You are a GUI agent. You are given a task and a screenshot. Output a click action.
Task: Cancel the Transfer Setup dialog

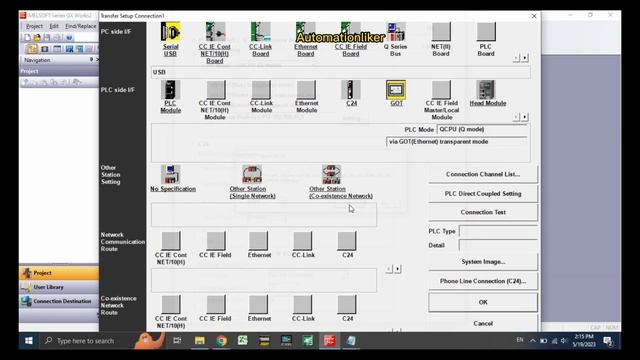483,323
